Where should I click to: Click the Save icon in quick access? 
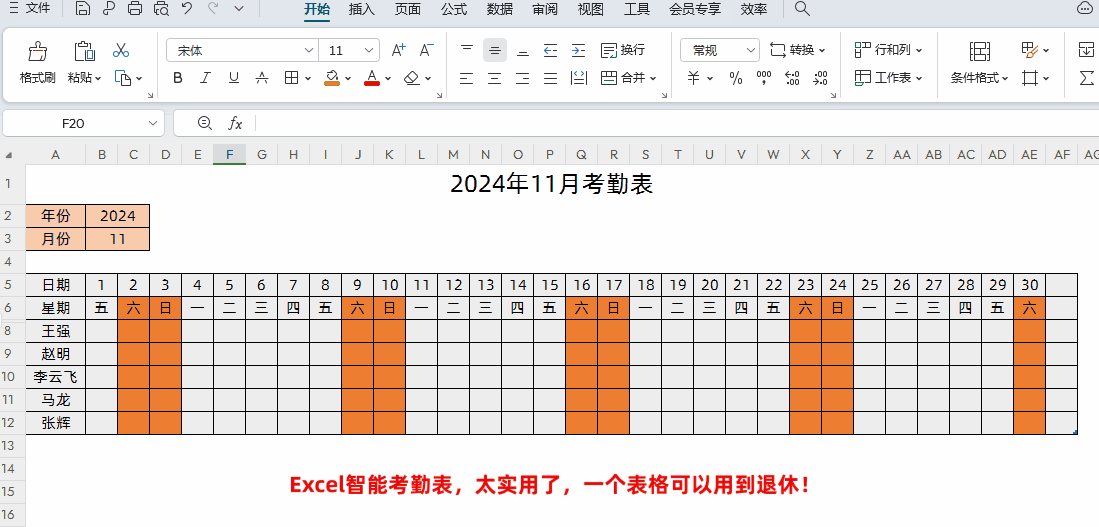point(83,9)
